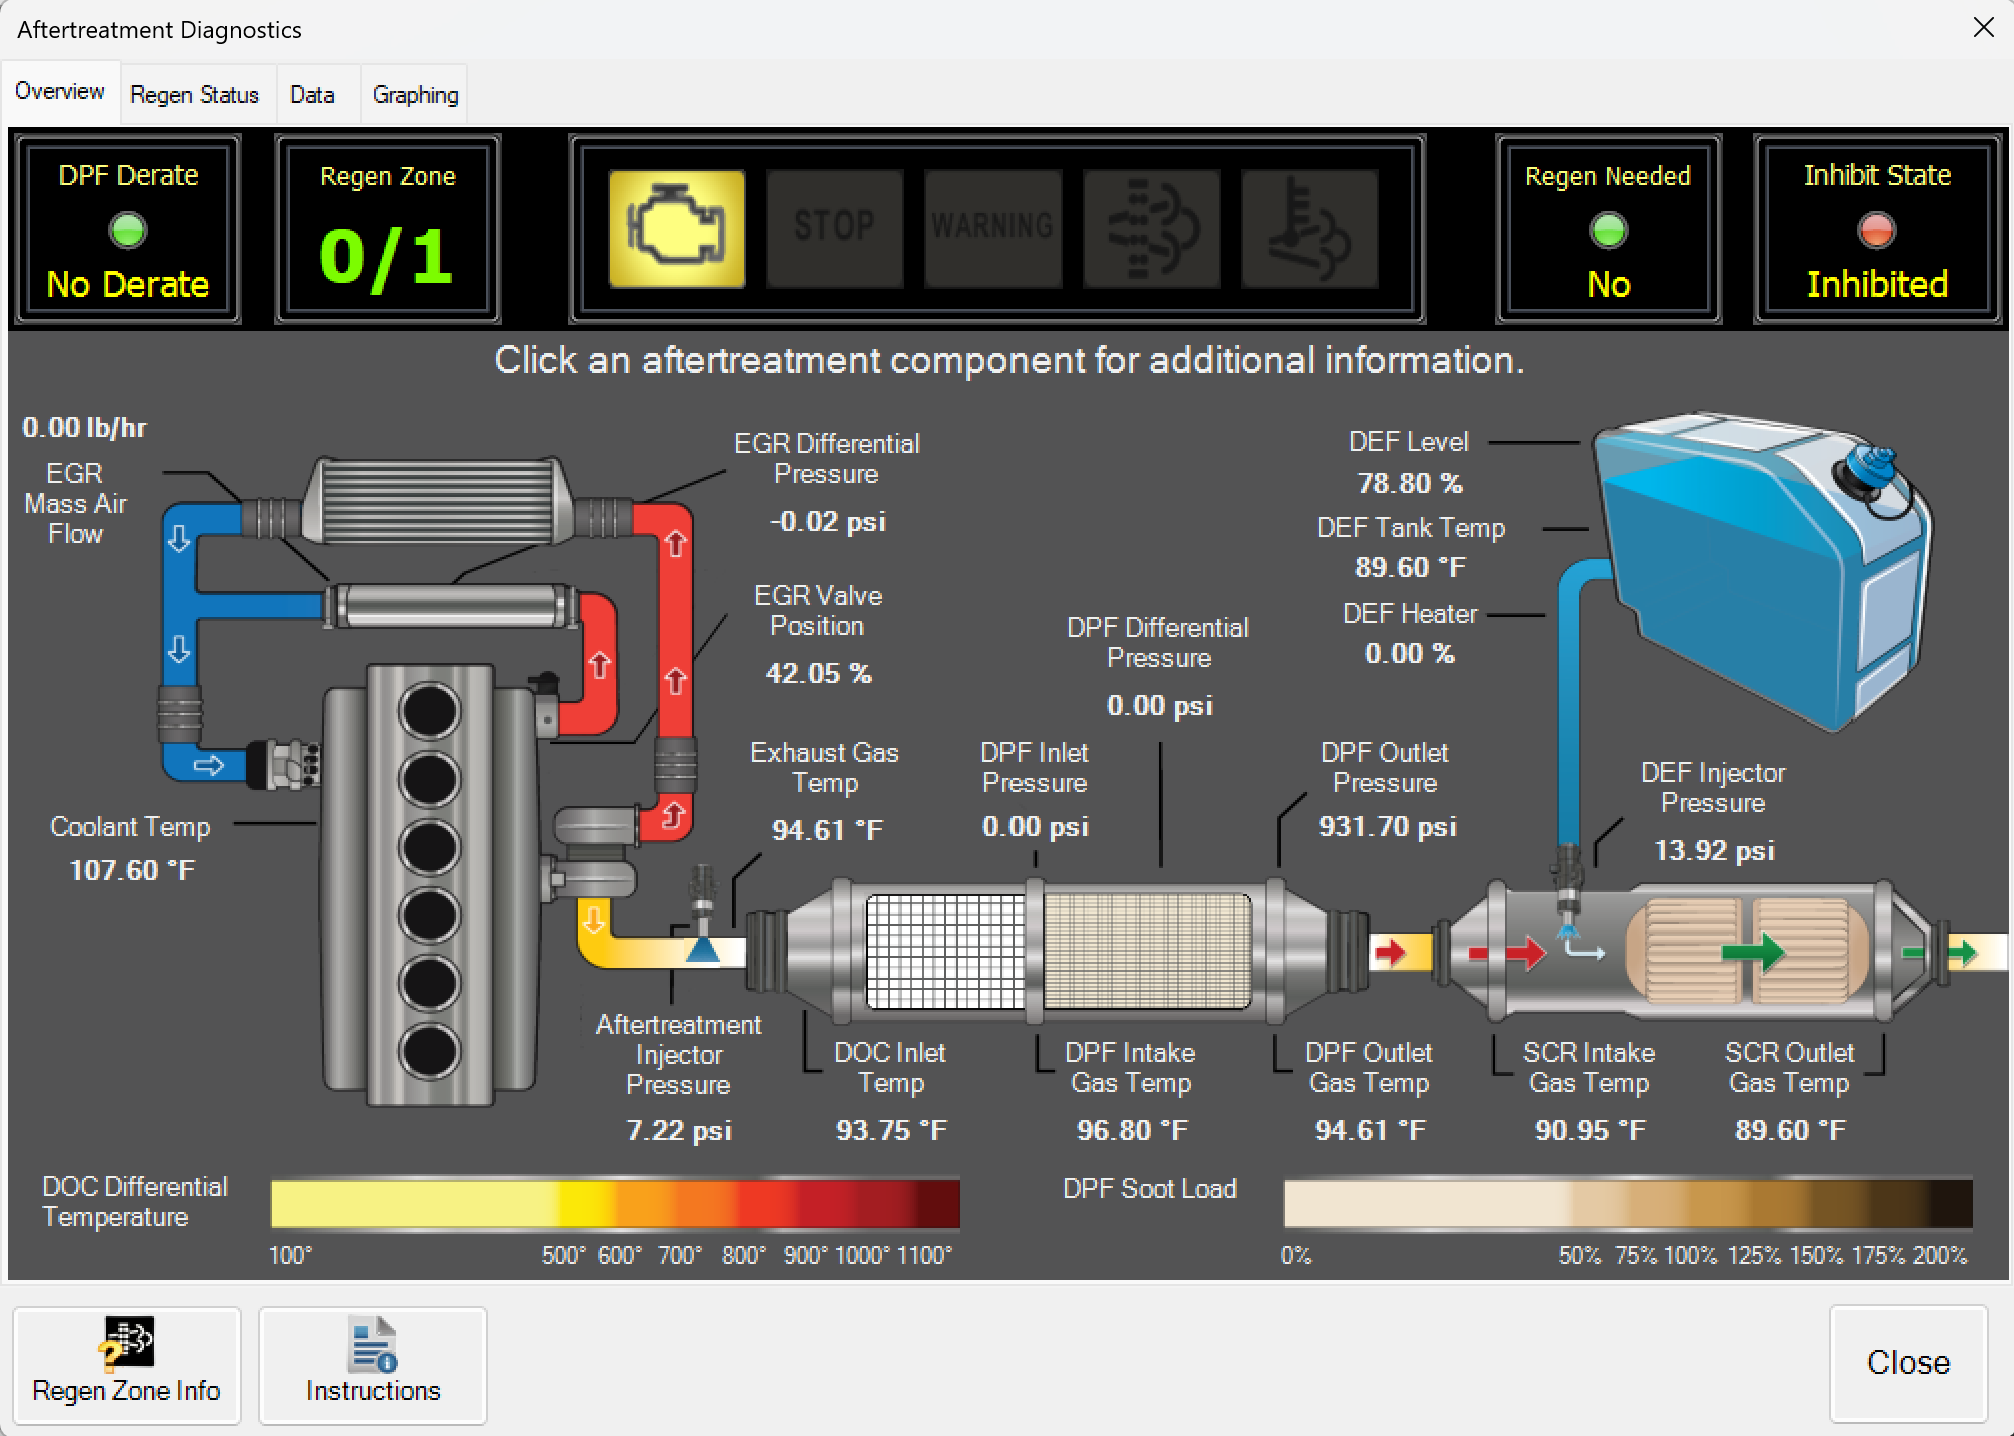Click the DPF regeneration lamp icon
Screen dimensions: 2014x1436
click(1151, 228)
